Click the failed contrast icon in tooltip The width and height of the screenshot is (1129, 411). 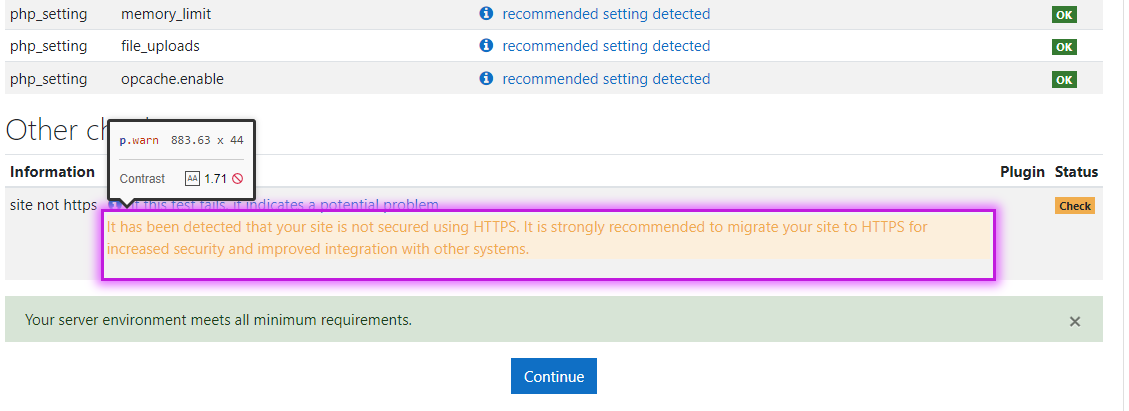[238, 179]
